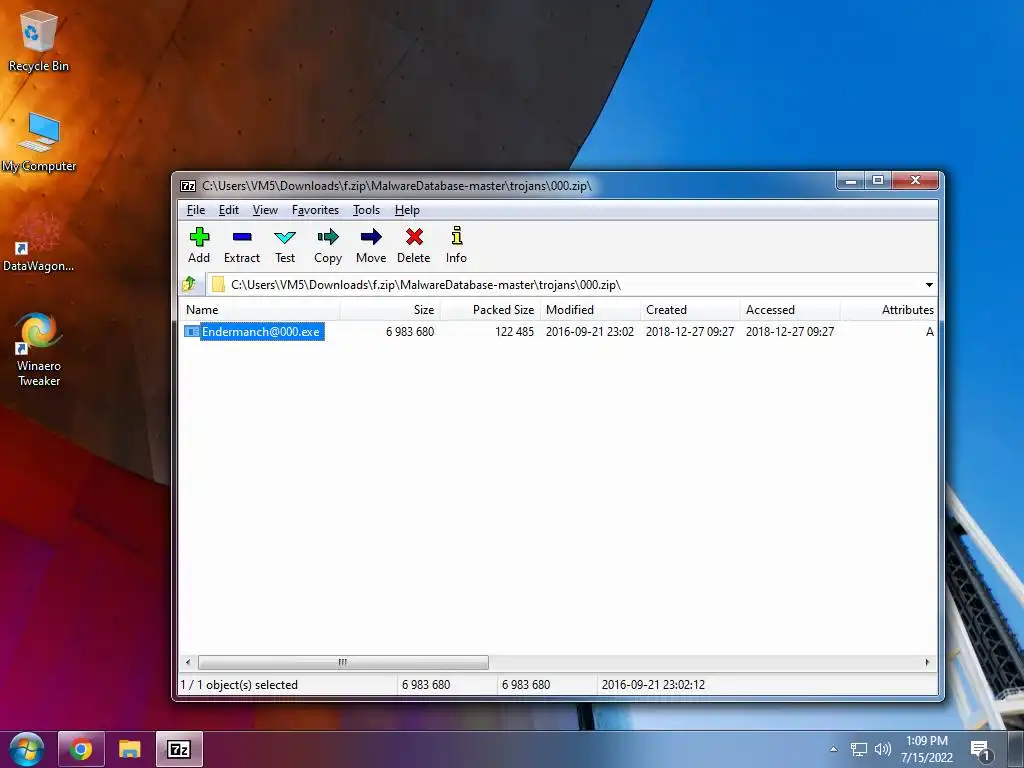This screenshot has height=768, width=1024.
Task: Open the Help menu
Action: [x=407, y=210]
